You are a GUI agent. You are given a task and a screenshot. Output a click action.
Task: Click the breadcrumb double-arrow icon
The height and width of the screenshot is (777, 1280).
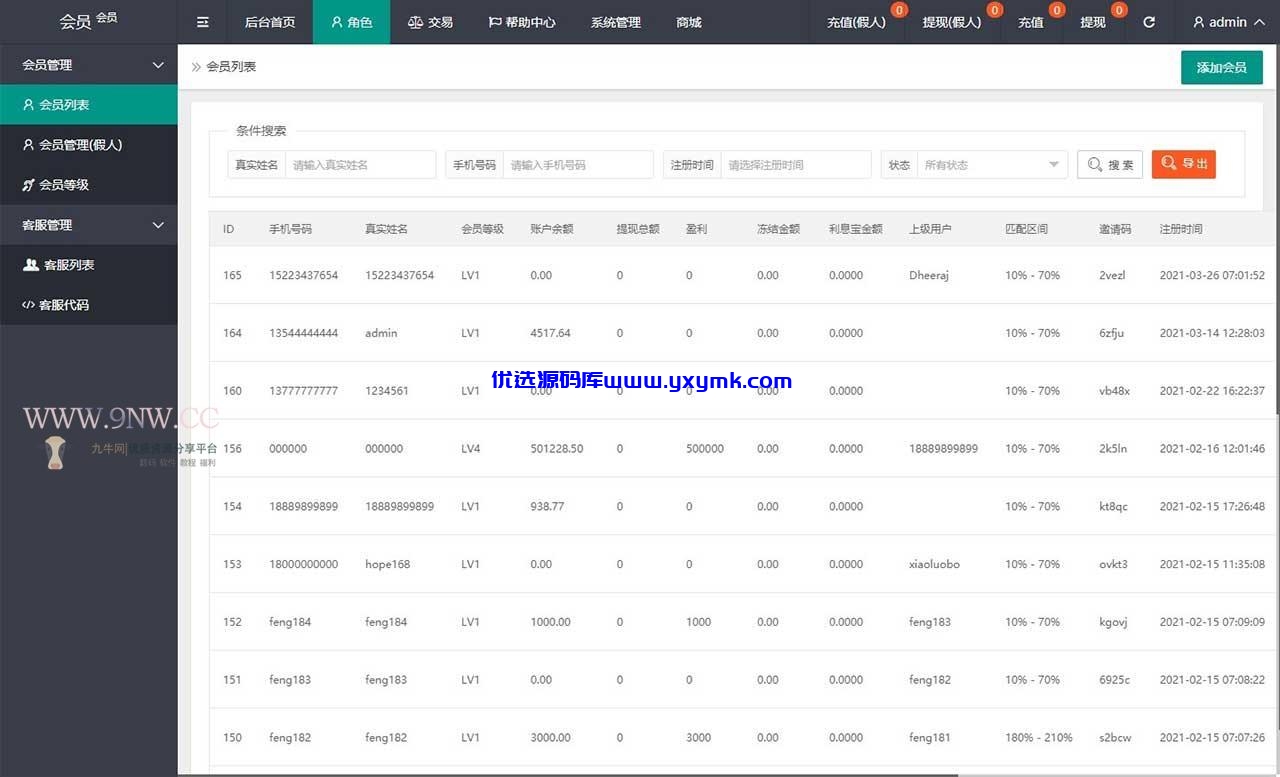coord(196,67)
